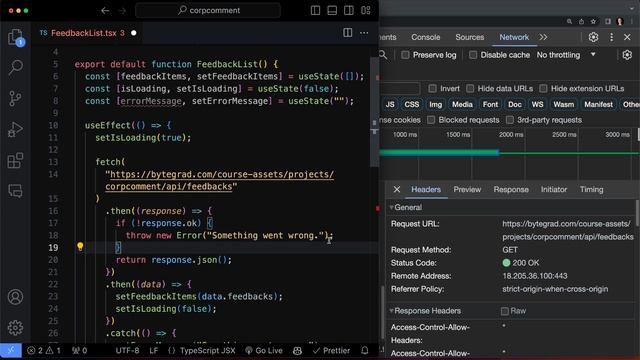Image resolution: width=640 pixels, height=360 pixels.
Task: Check 3rd-party requests option
Action: [x=509, y=120]
